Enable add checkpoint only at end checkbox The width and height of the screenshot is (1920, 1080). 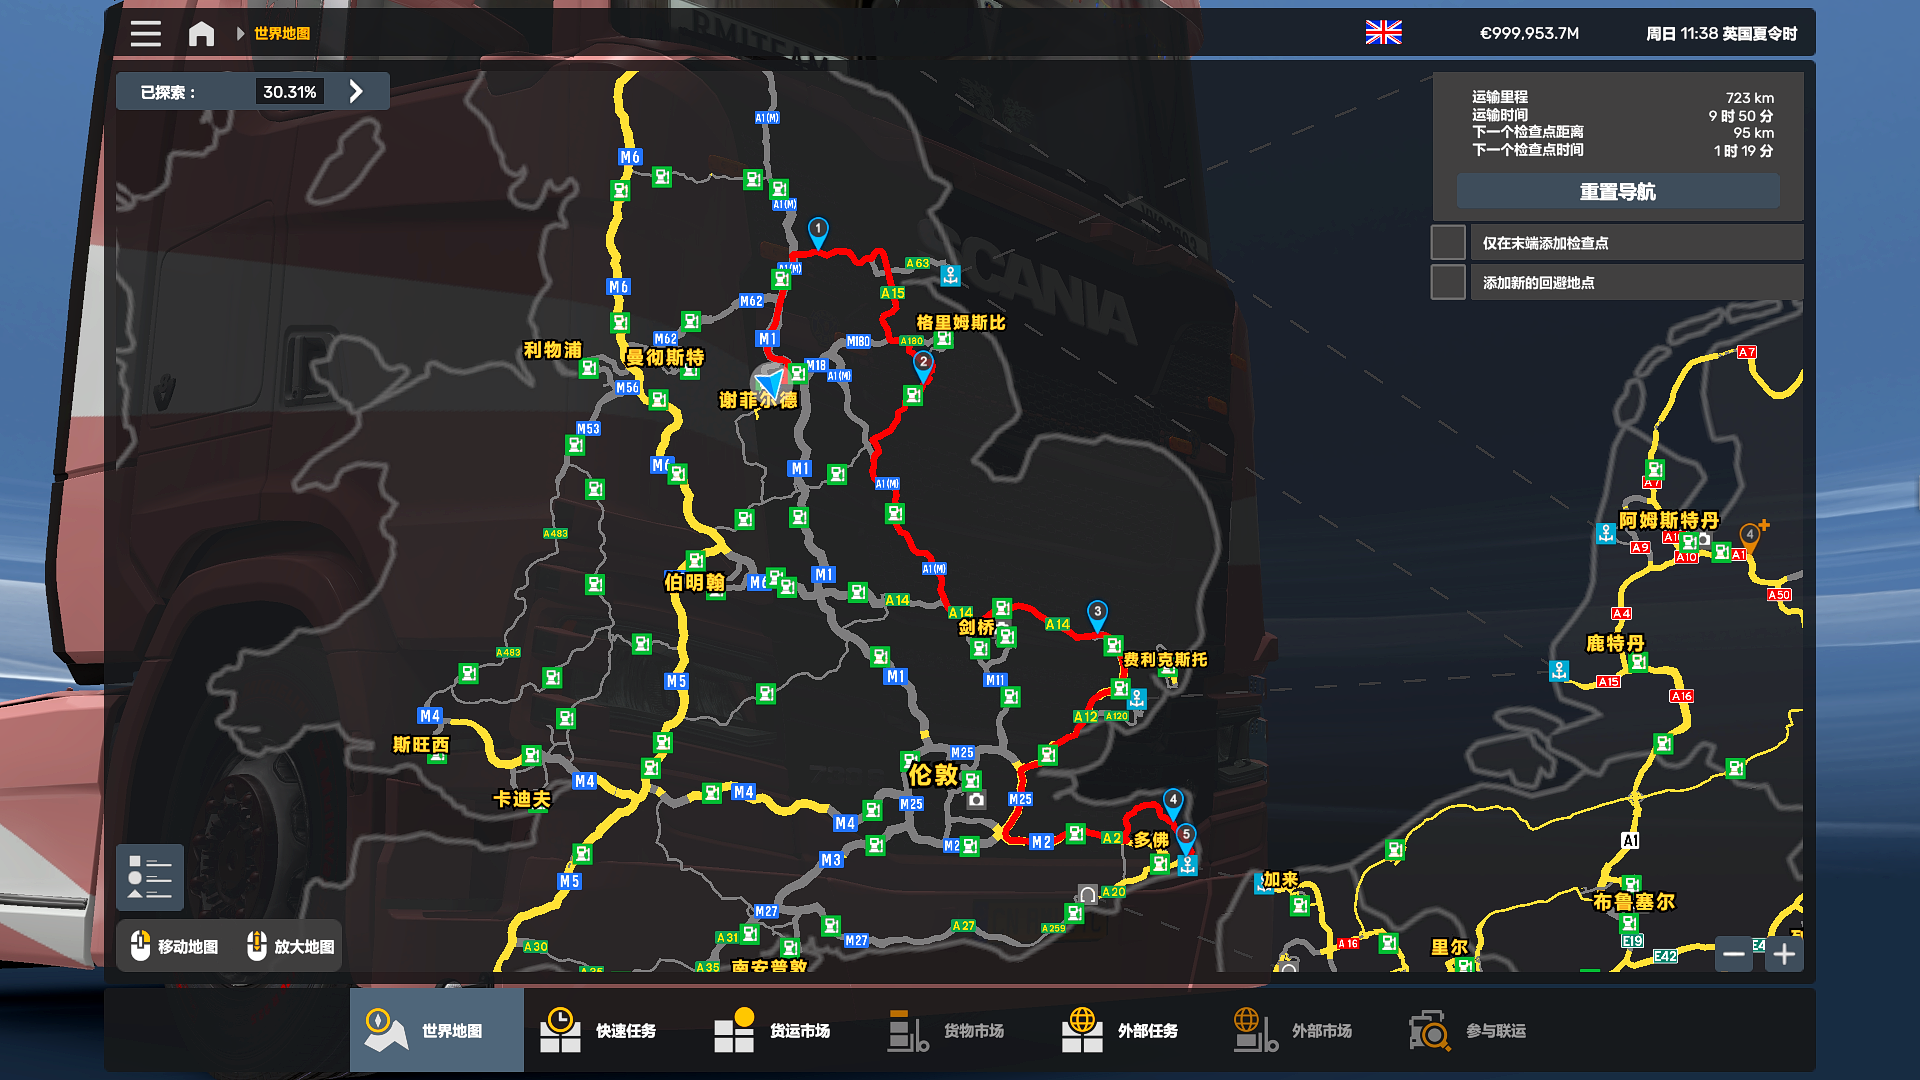1447,243
